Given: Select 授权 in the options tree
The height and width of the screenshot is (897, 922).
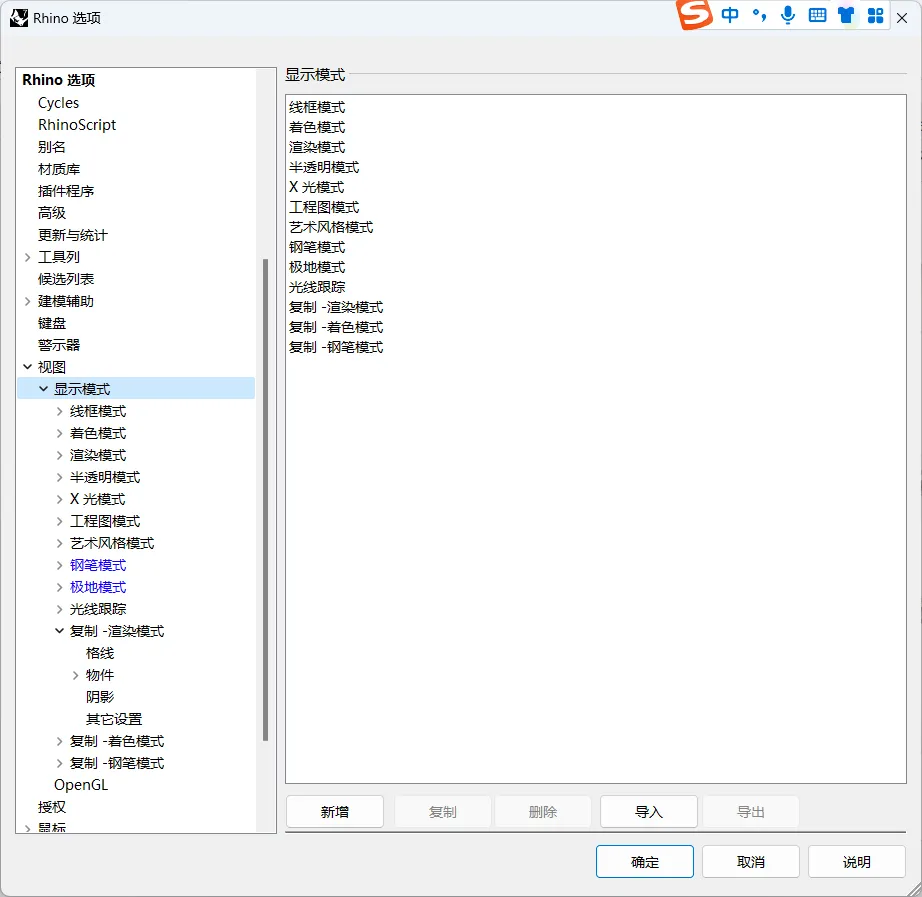Looking at the screenshot, I should (x=52, y=807).
